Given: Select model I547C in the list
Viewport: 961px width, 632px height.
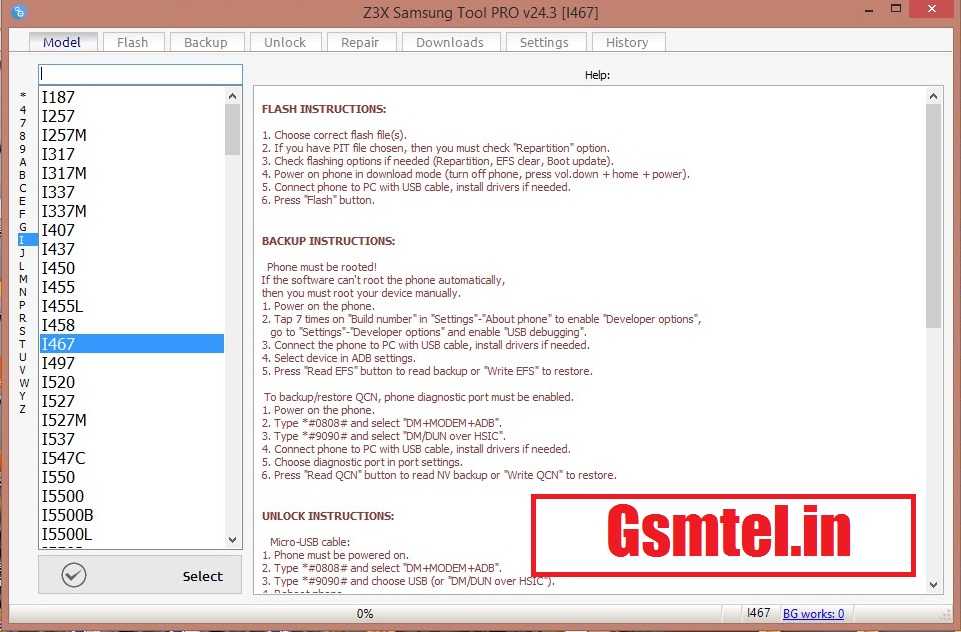Looking at the screenshot, I should [132, 459].
